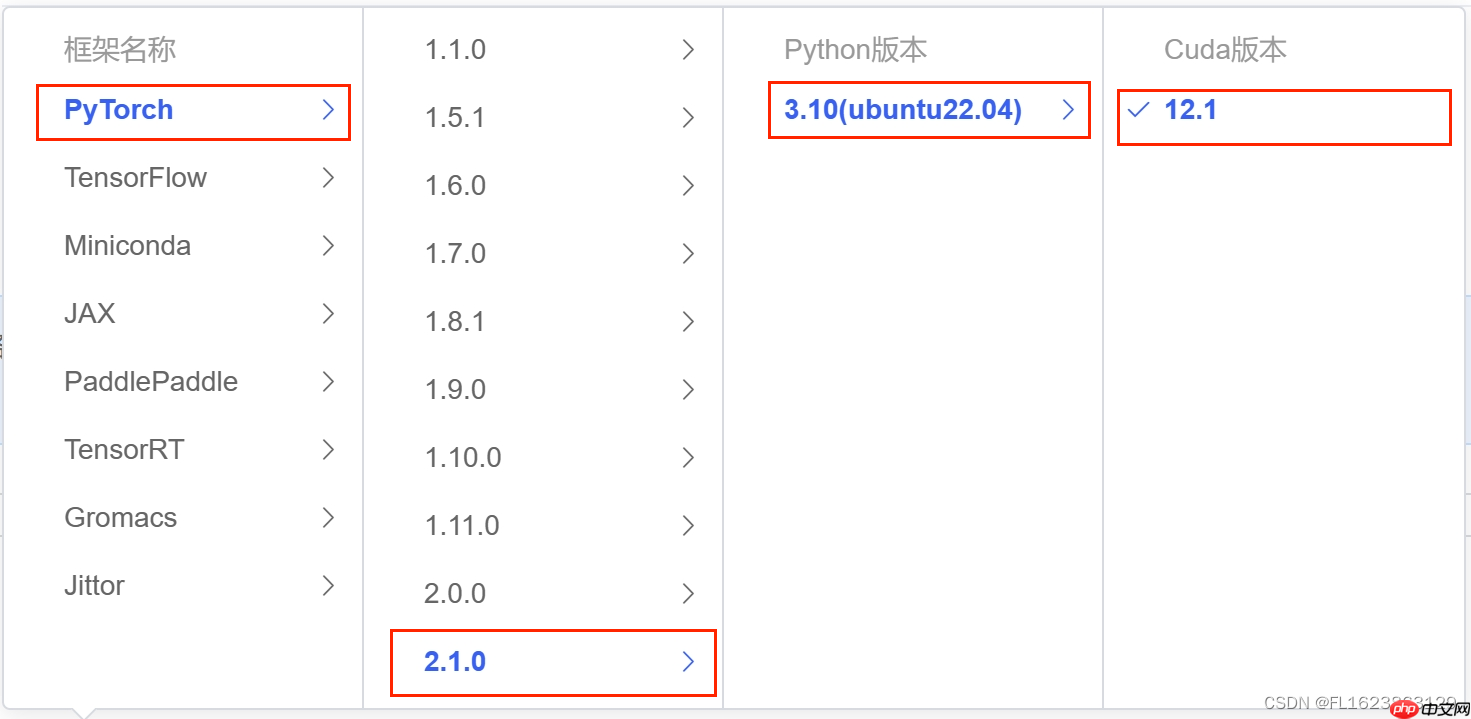This screenshot has height=719, width=1471.
Task: Pick PyTorch version 1.1.0
Action: (455, 50)
